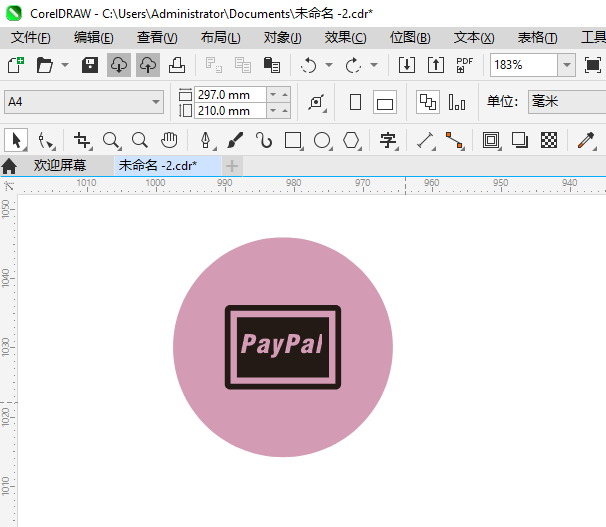Select the Pick arrow tool
This screenshot has height=527, width=606.
[16, 140]
